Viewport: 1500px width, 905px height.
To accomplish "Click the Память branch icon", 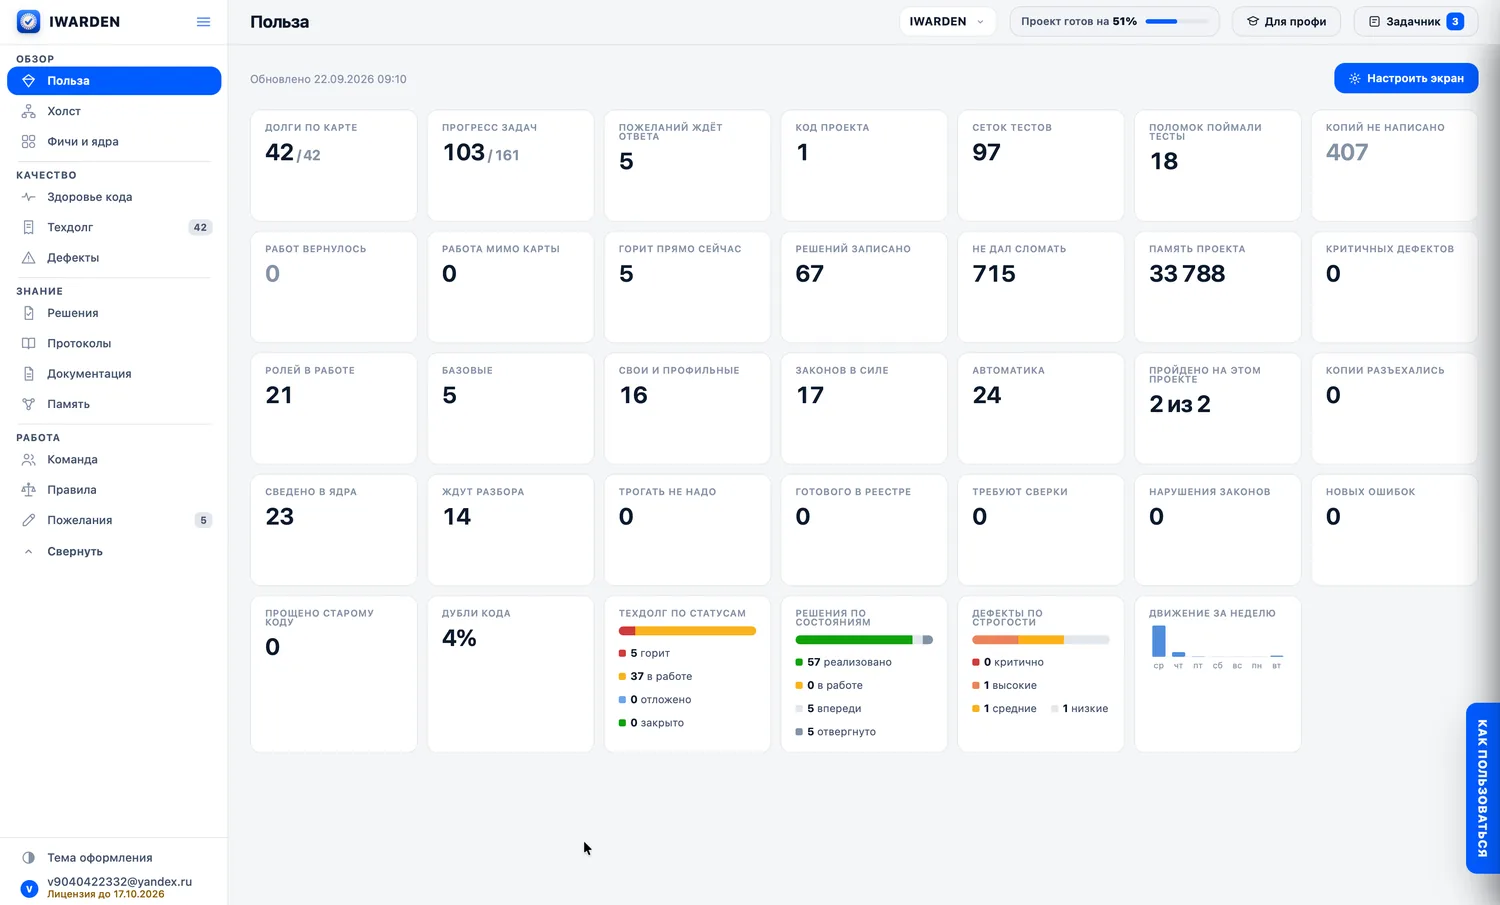I will tap(28, 404).
